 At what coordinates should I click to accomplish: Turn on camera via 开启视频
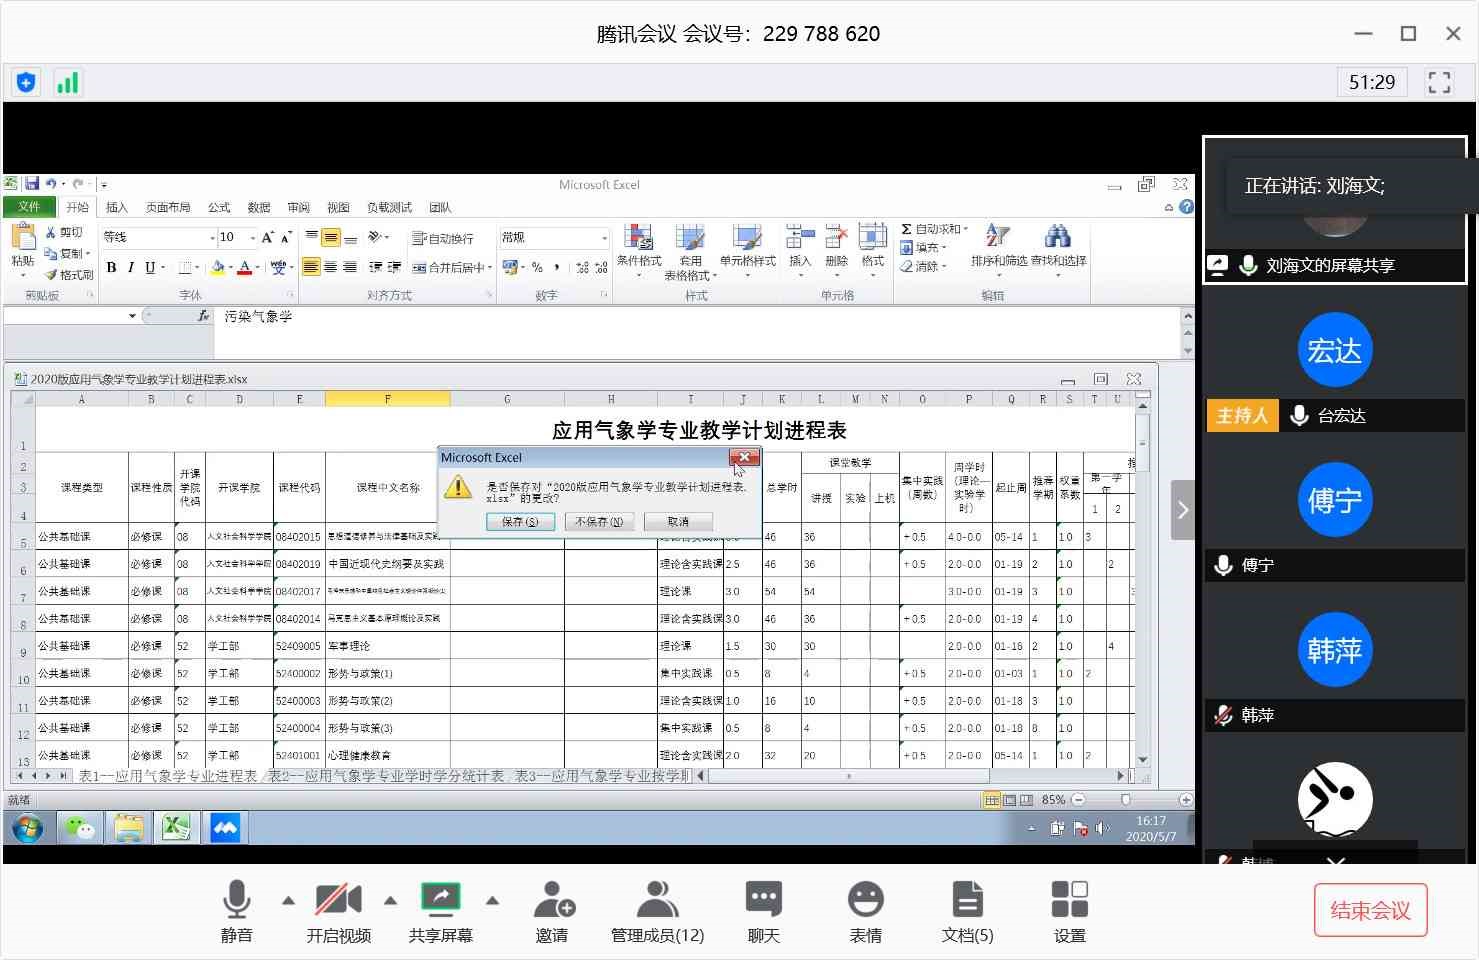coord(338,900)
